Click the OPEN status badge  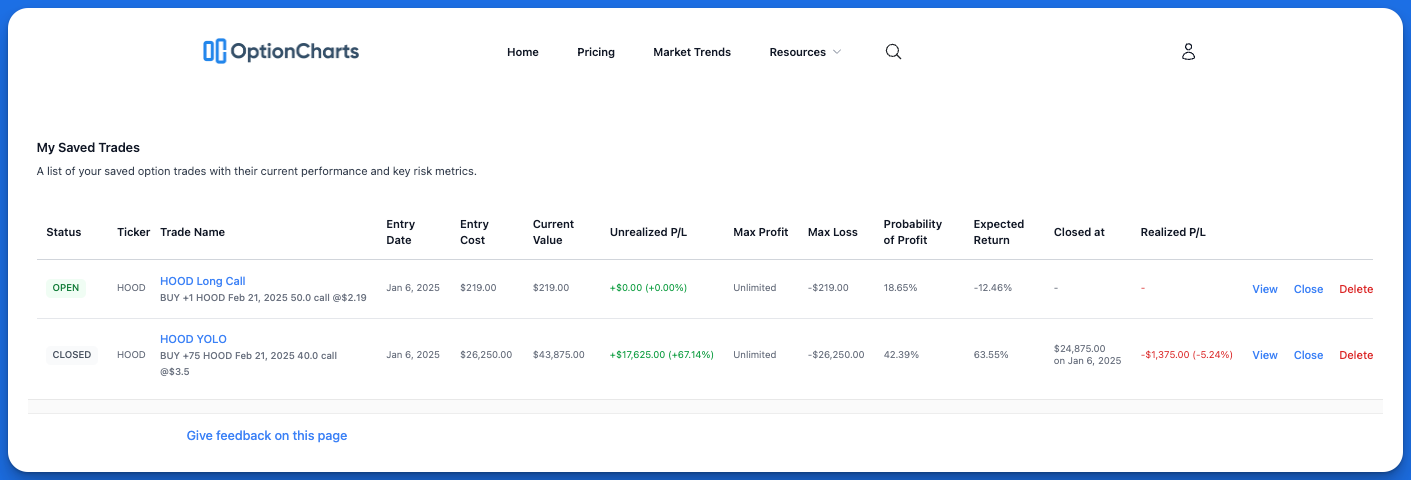(66, 288)
